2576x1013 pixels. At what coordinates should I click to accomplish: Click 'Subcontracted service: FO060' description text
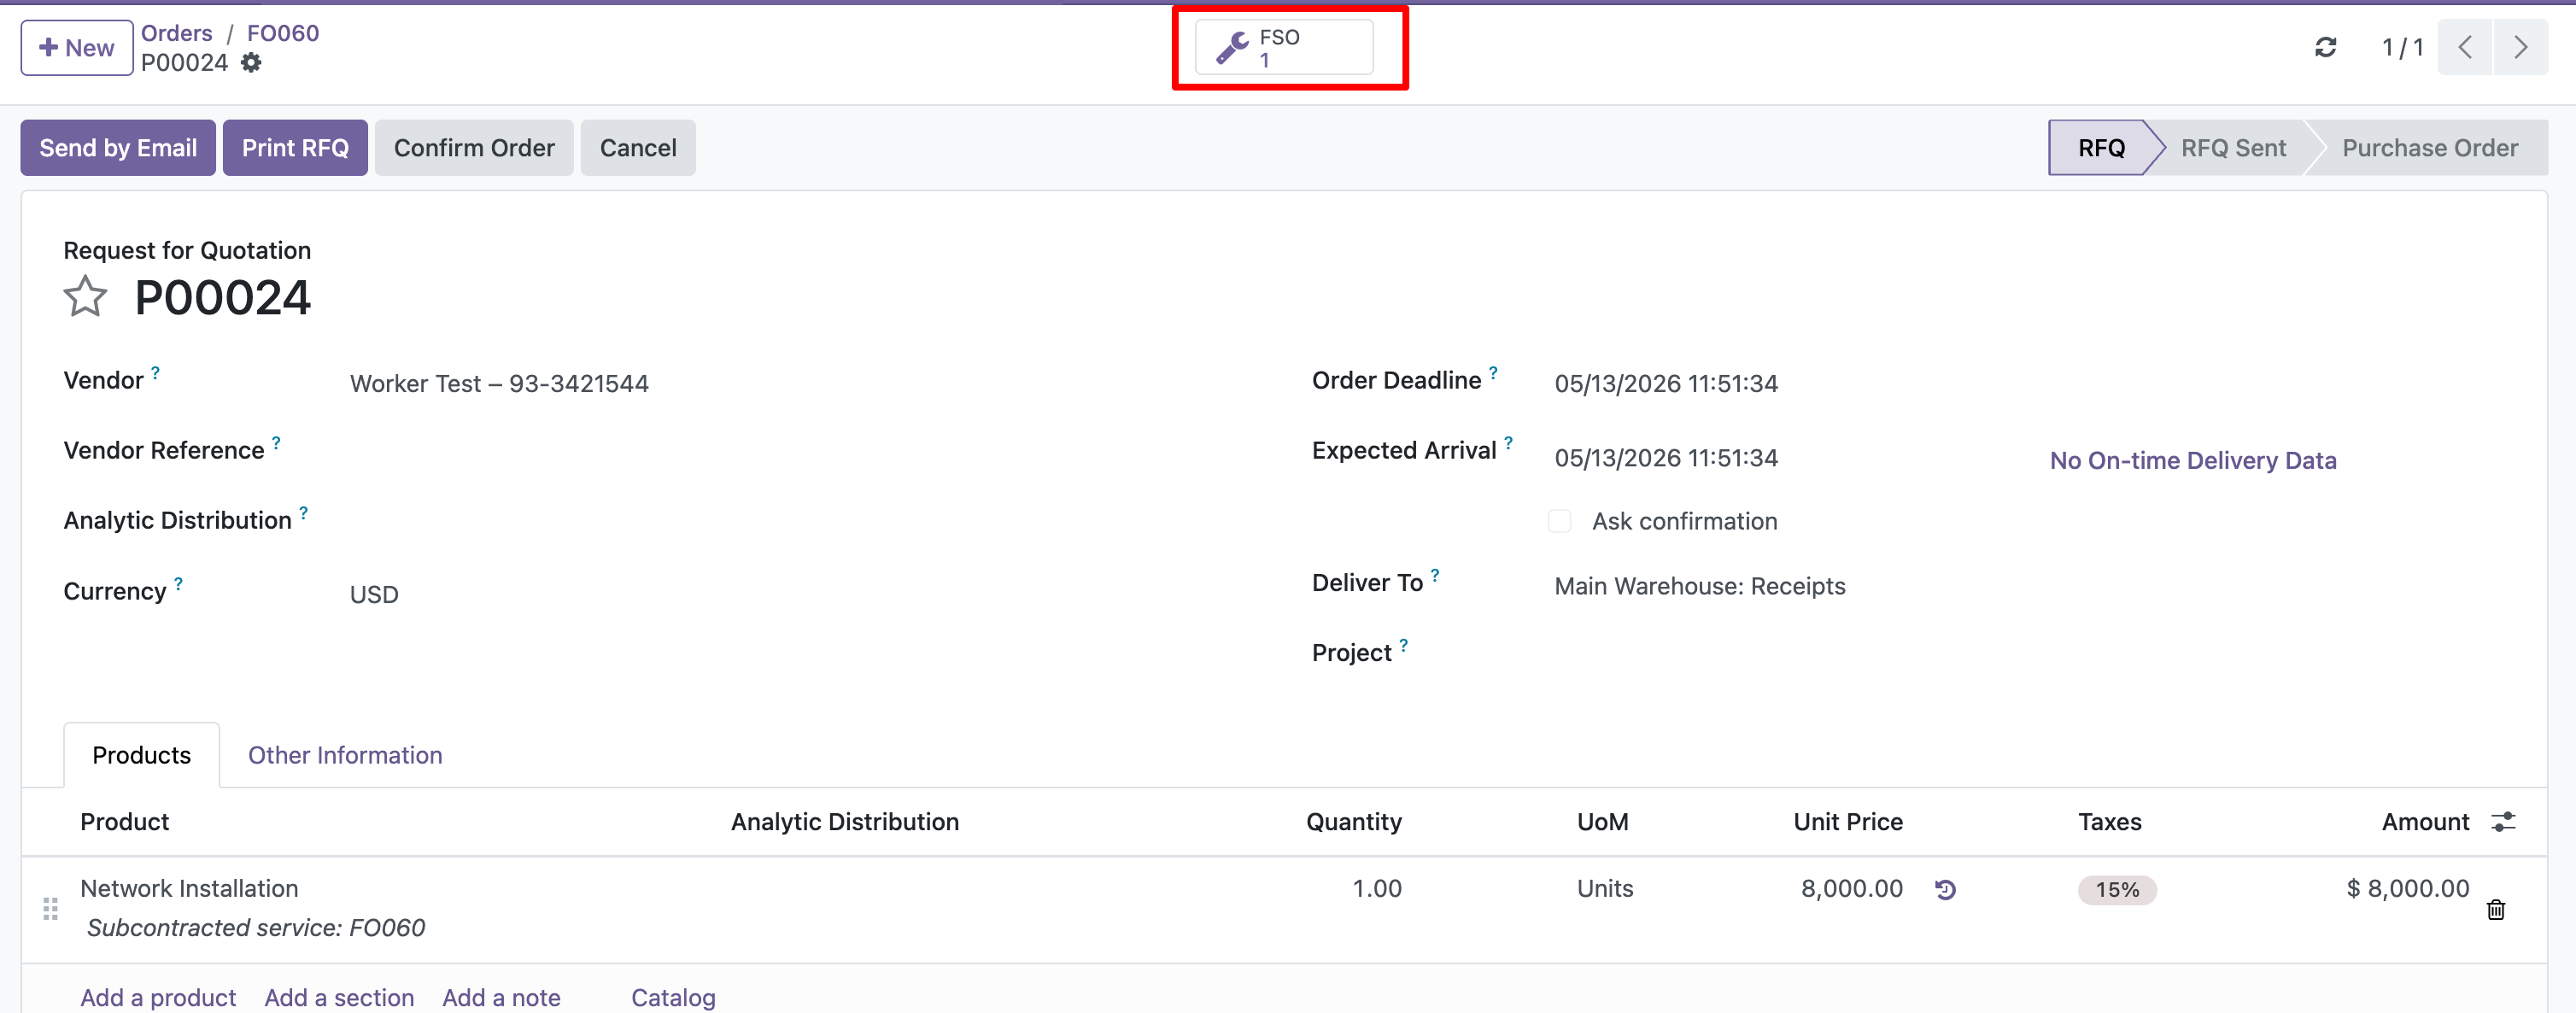(256, 928)
